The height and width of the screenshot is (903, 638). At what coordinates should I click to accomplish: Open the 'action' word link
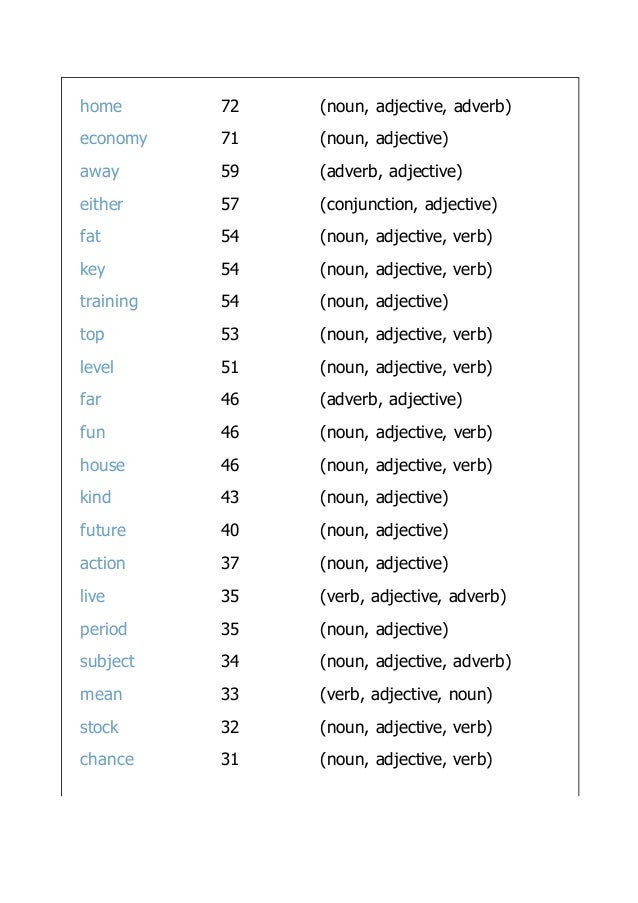[x=102, y=563]
